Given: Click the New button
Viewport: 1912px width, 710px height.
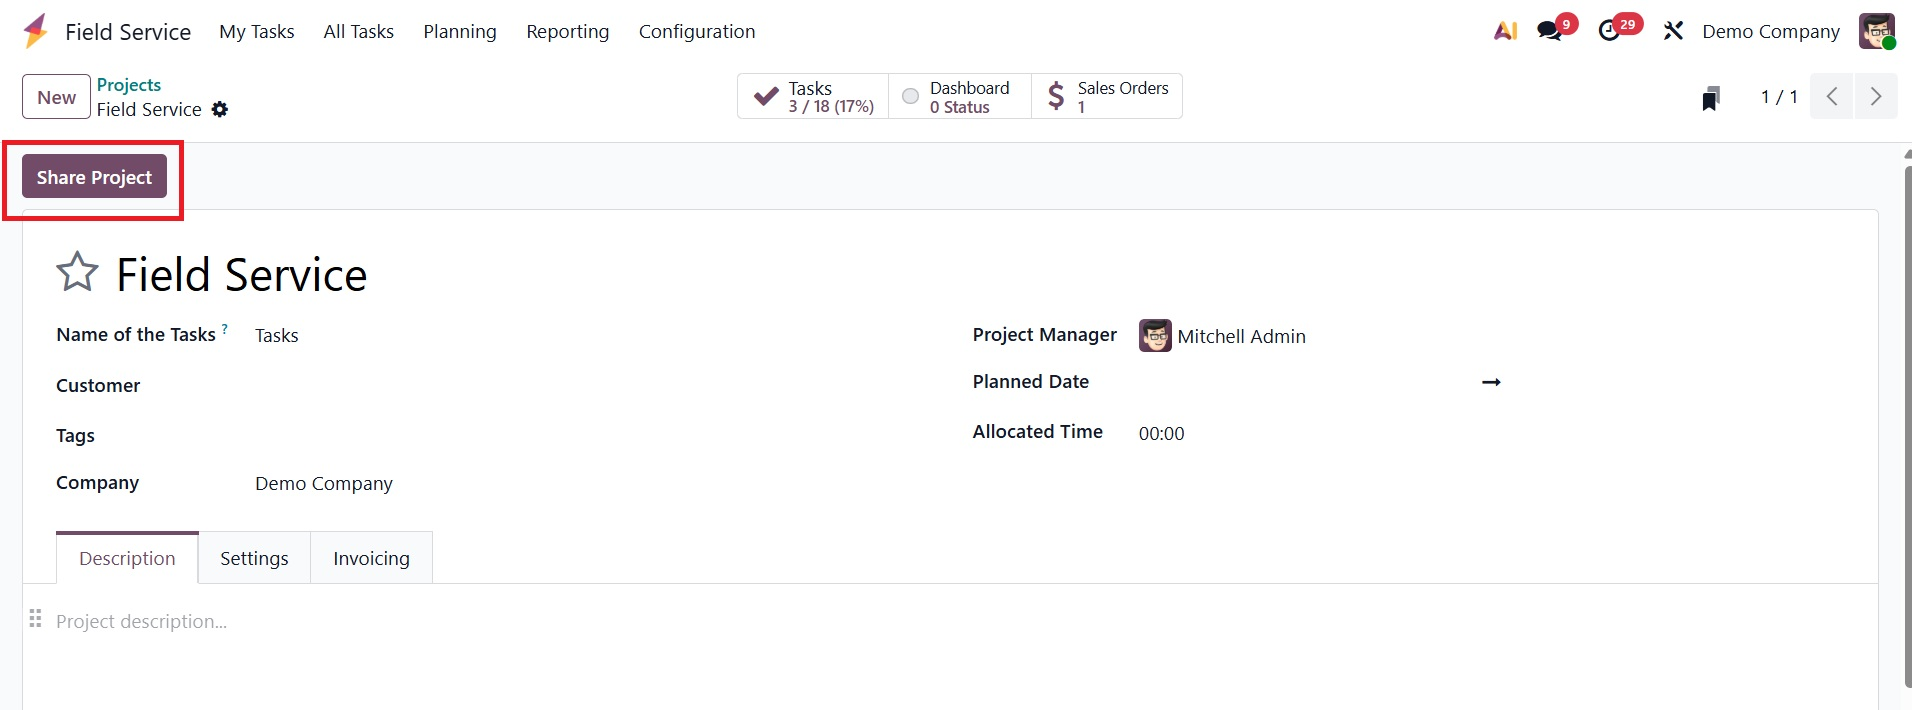Looking at the screenshot, I should (56, 97).
